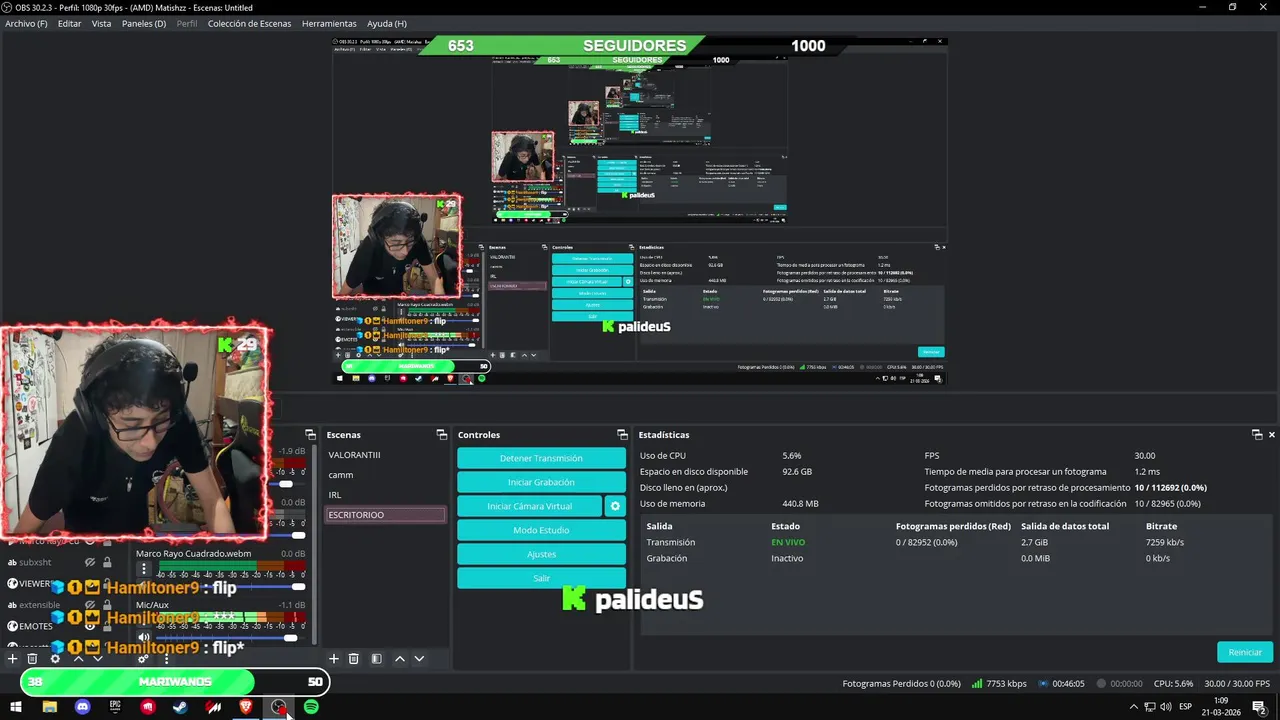Open the Archivo menu
This screenshot has width=1280, height=720.
click(26, 23)
